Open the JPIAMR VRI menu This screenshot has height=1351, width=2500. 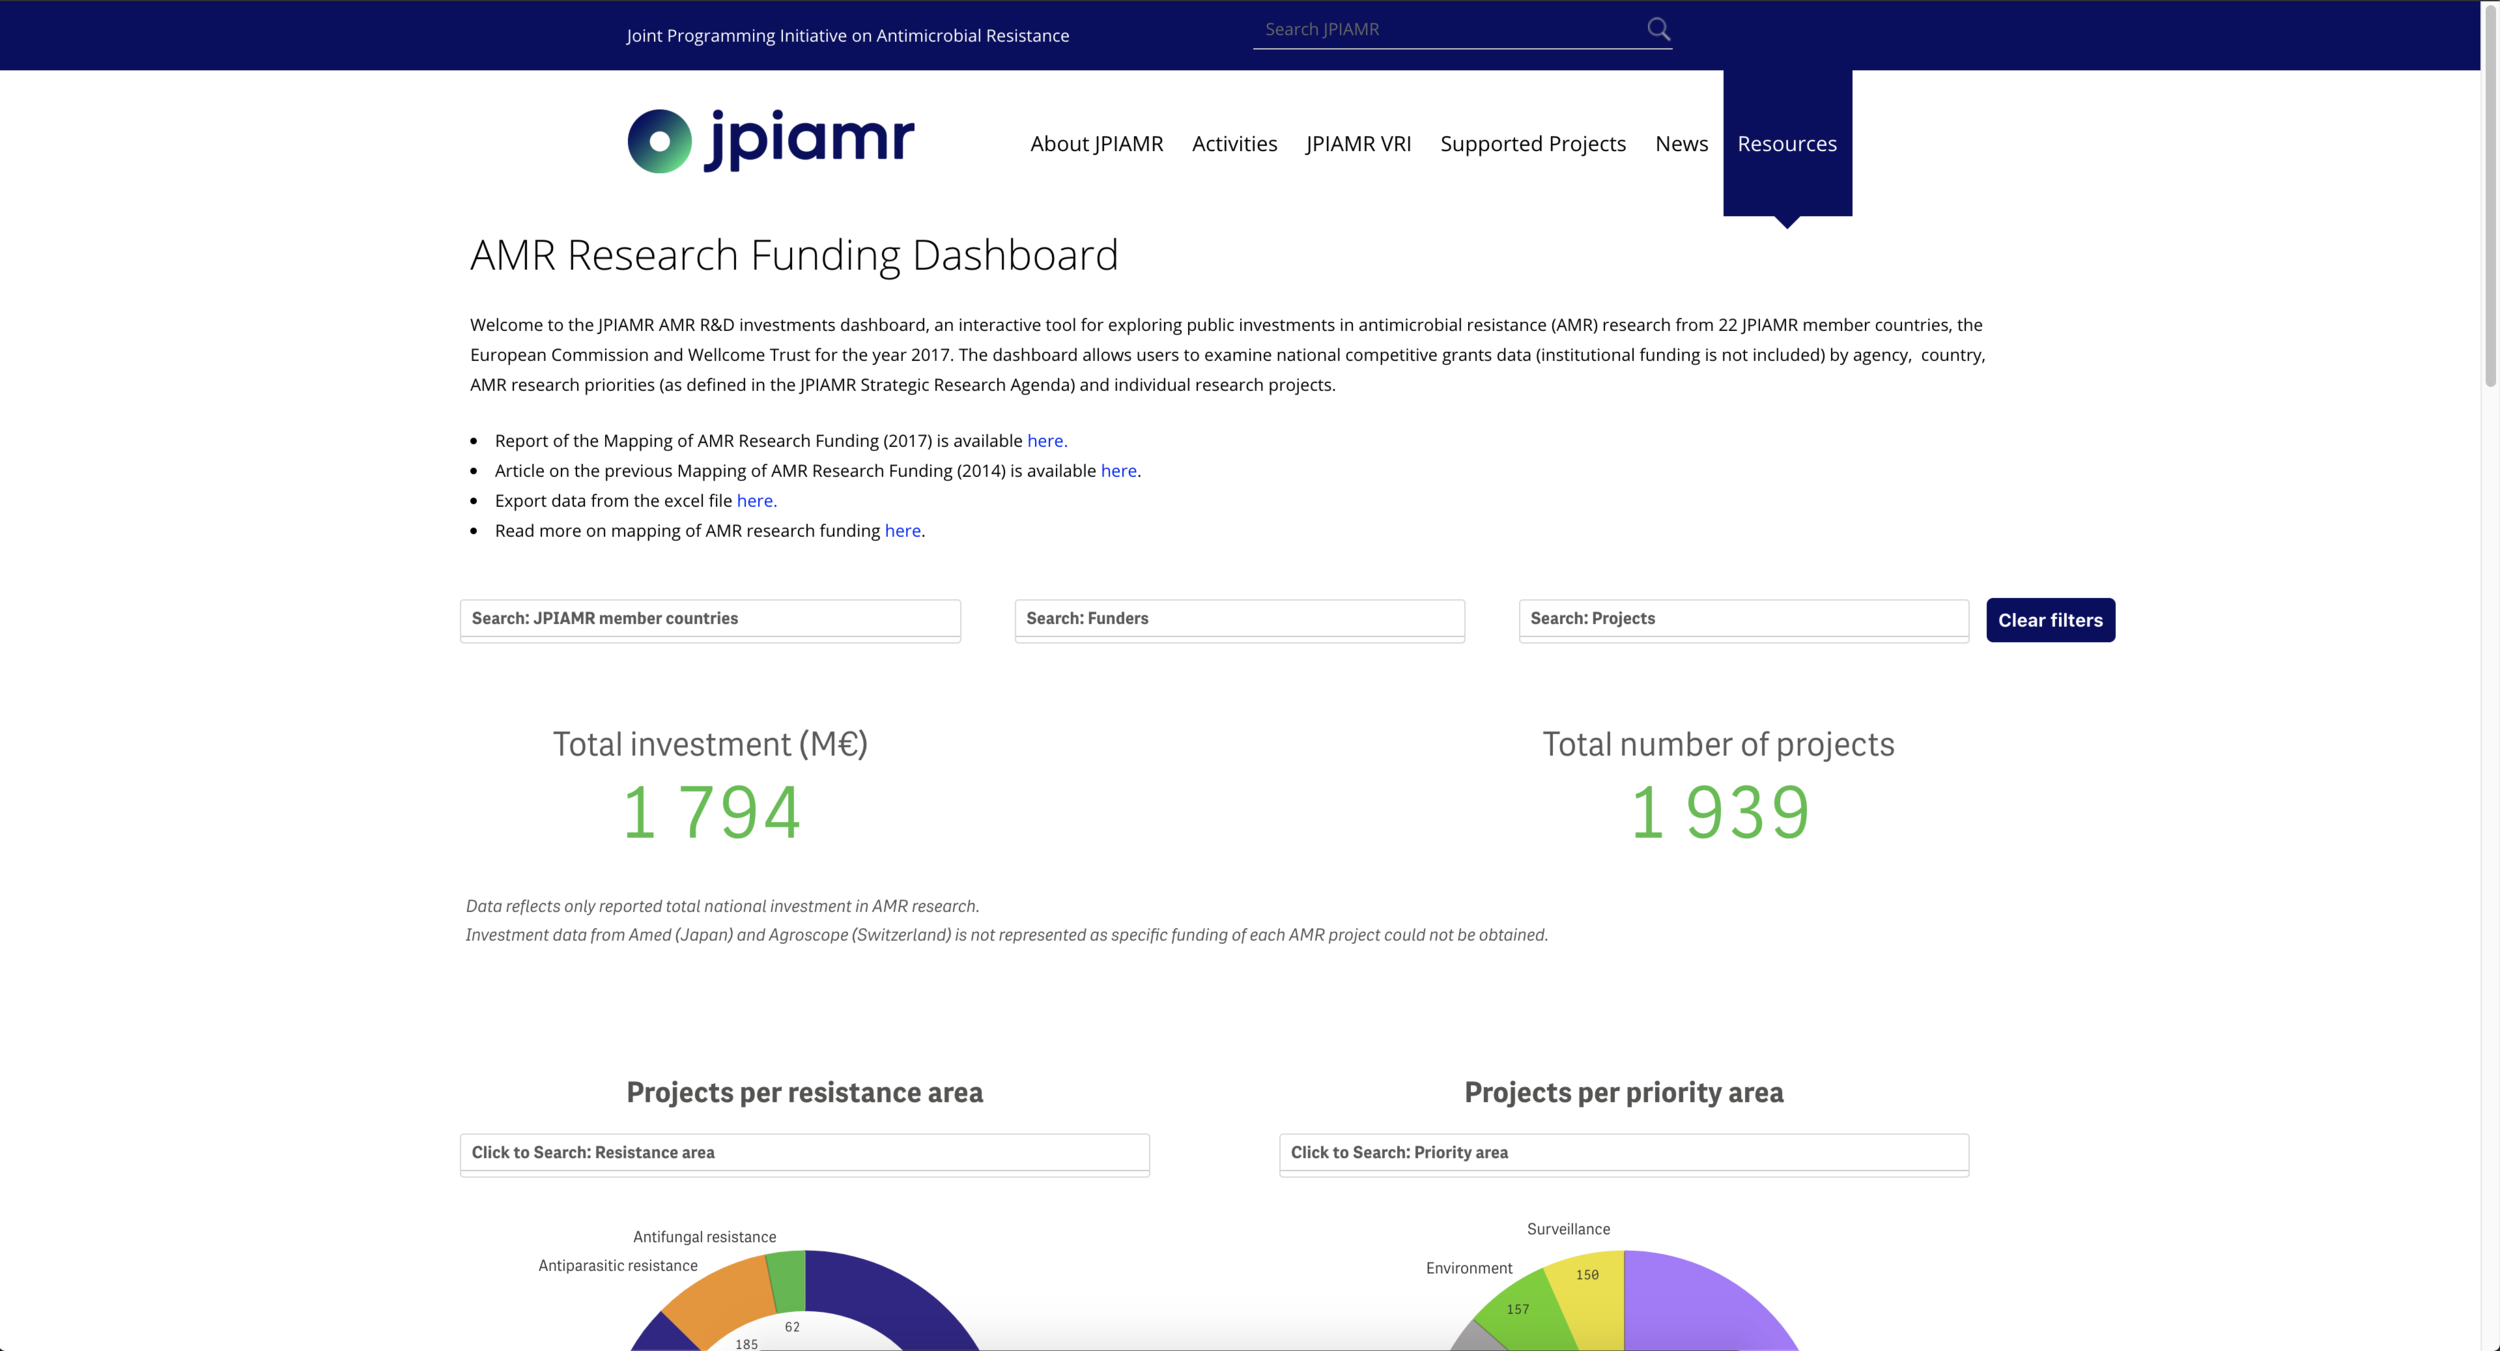point(1358,143)
